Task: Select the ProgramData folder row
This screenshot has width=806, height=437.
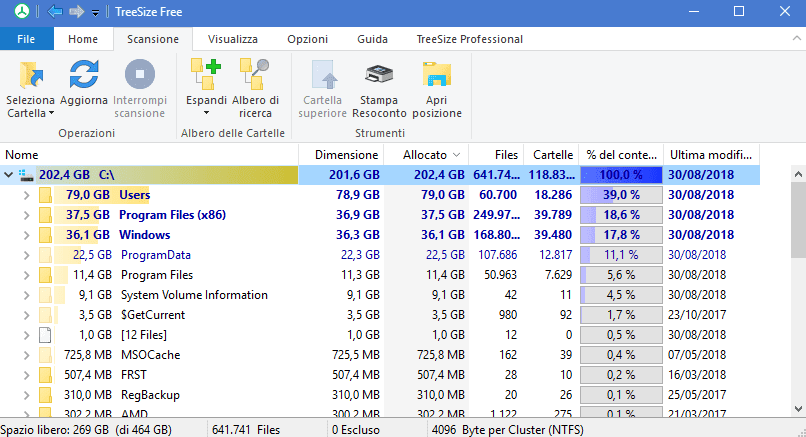Action: pyautogui.click(x=155, y=255)
